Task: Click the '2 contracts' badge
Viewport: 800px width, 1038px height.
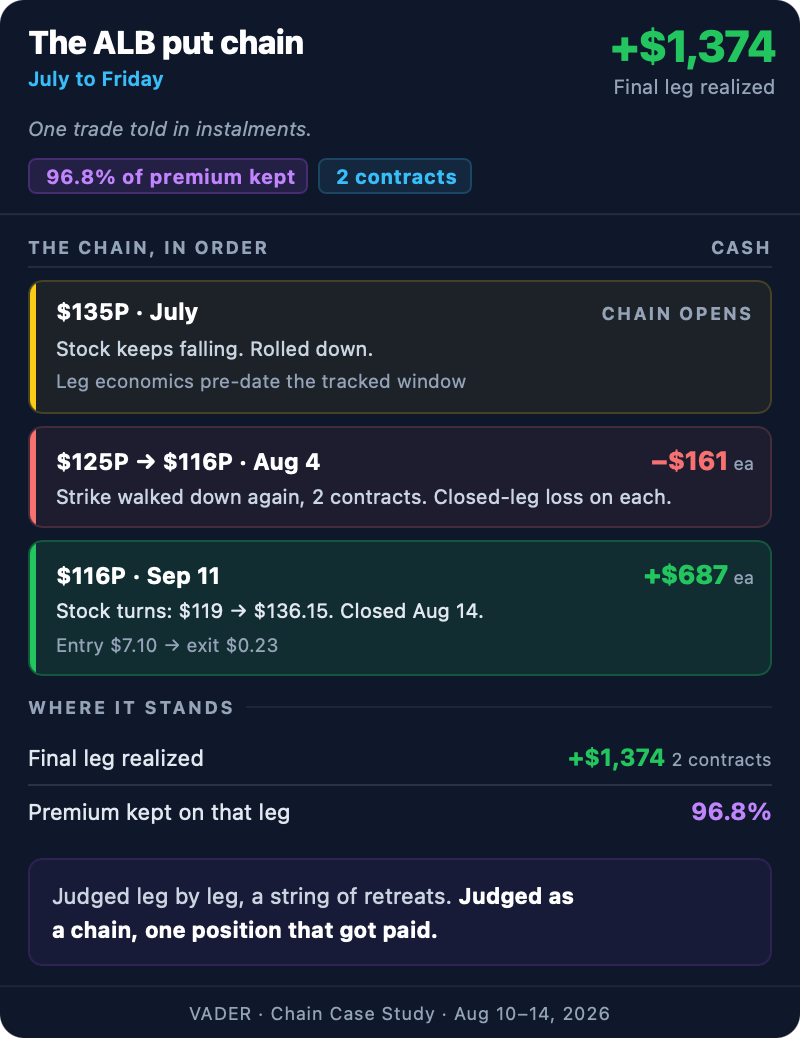Action: (x=395, y=177)
